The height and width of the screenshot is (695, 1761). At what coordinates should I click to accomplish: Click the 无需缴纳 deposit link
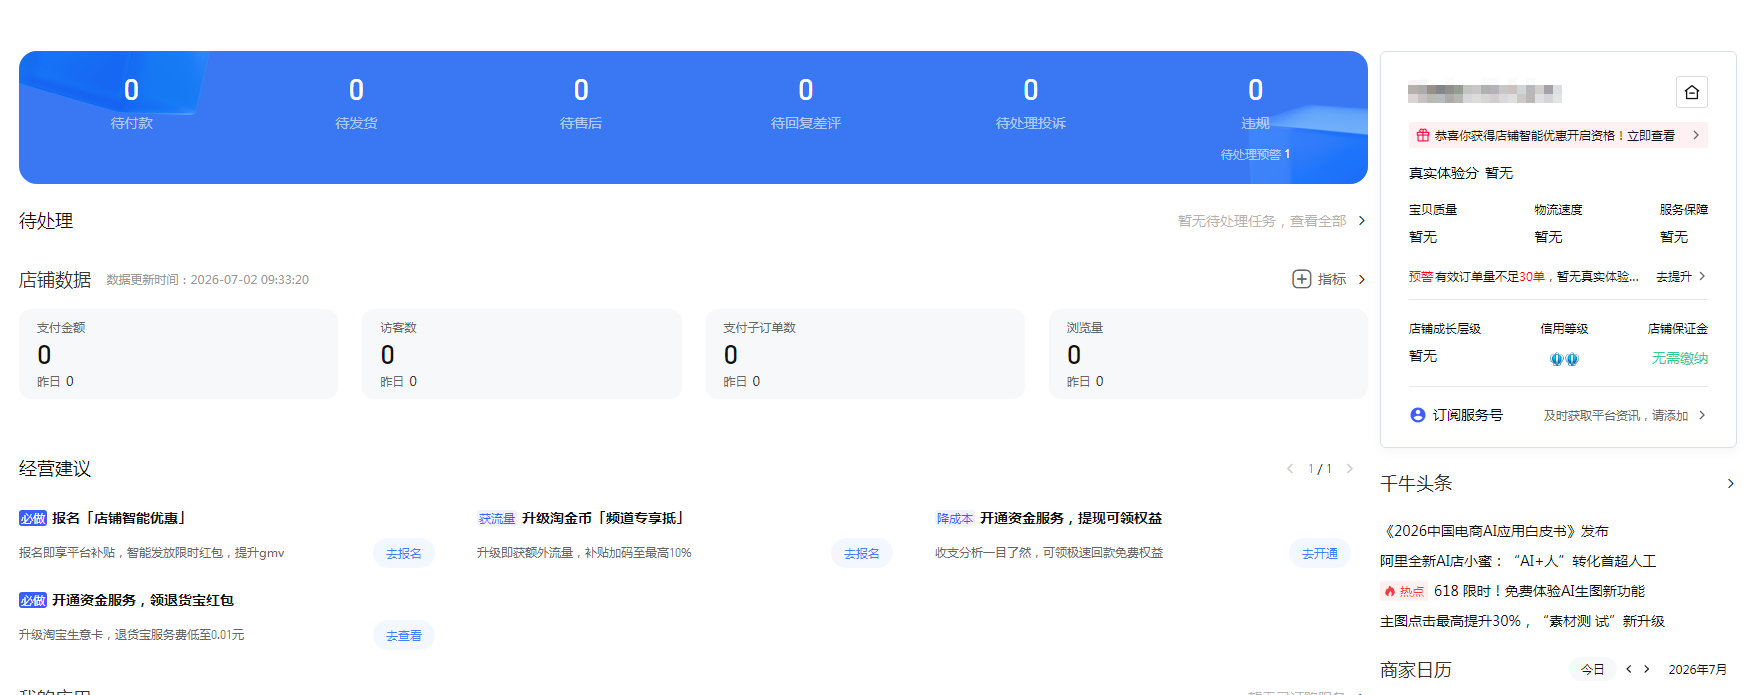coord(1680,358)
